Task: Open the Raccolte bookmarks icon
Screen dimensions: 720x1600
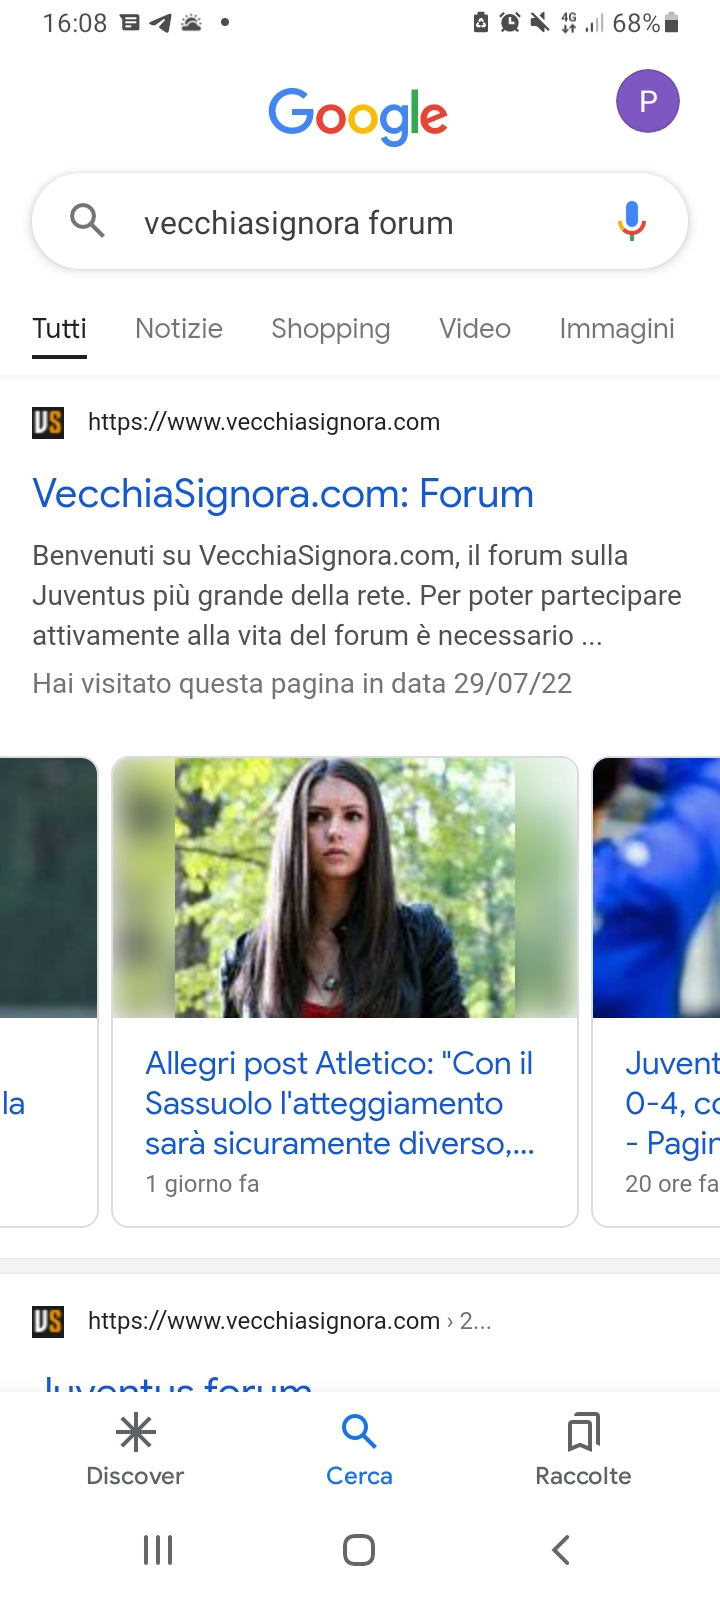Action: click(583, 1432)
